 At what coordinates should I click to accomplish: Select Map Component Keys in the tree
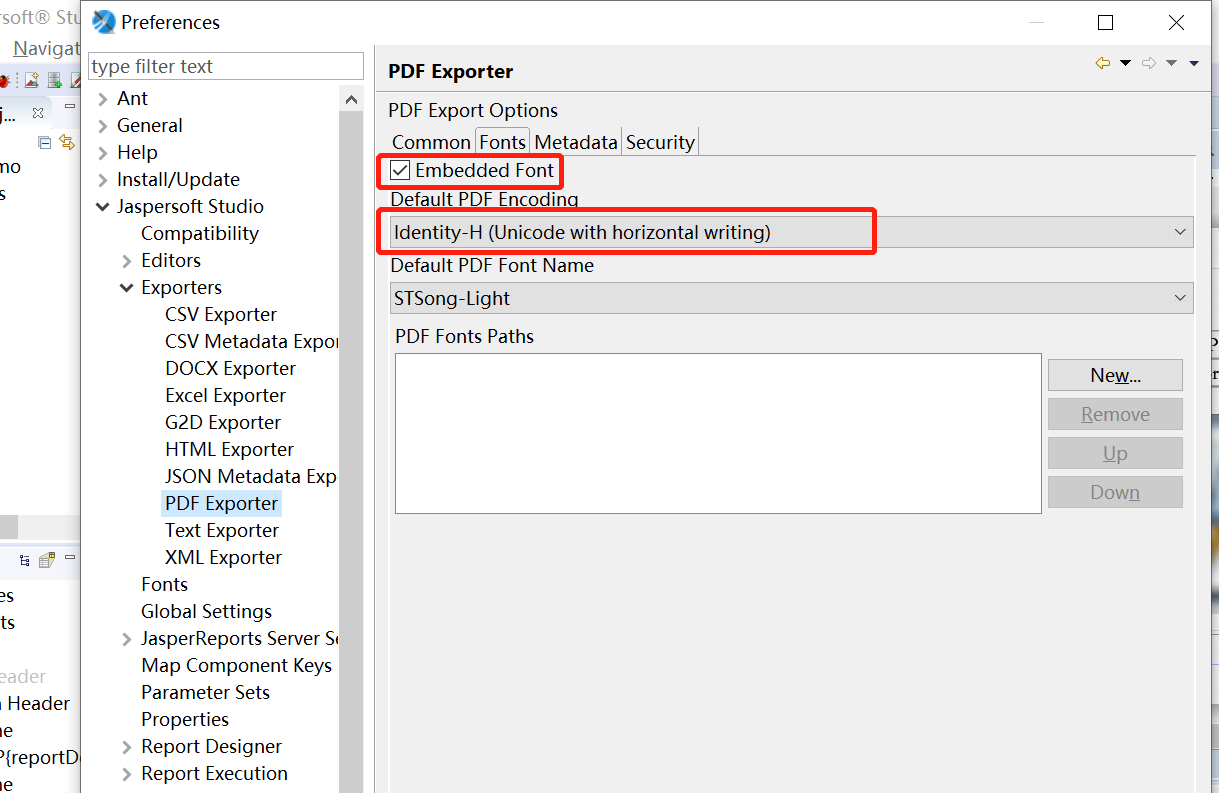[236, 666]
